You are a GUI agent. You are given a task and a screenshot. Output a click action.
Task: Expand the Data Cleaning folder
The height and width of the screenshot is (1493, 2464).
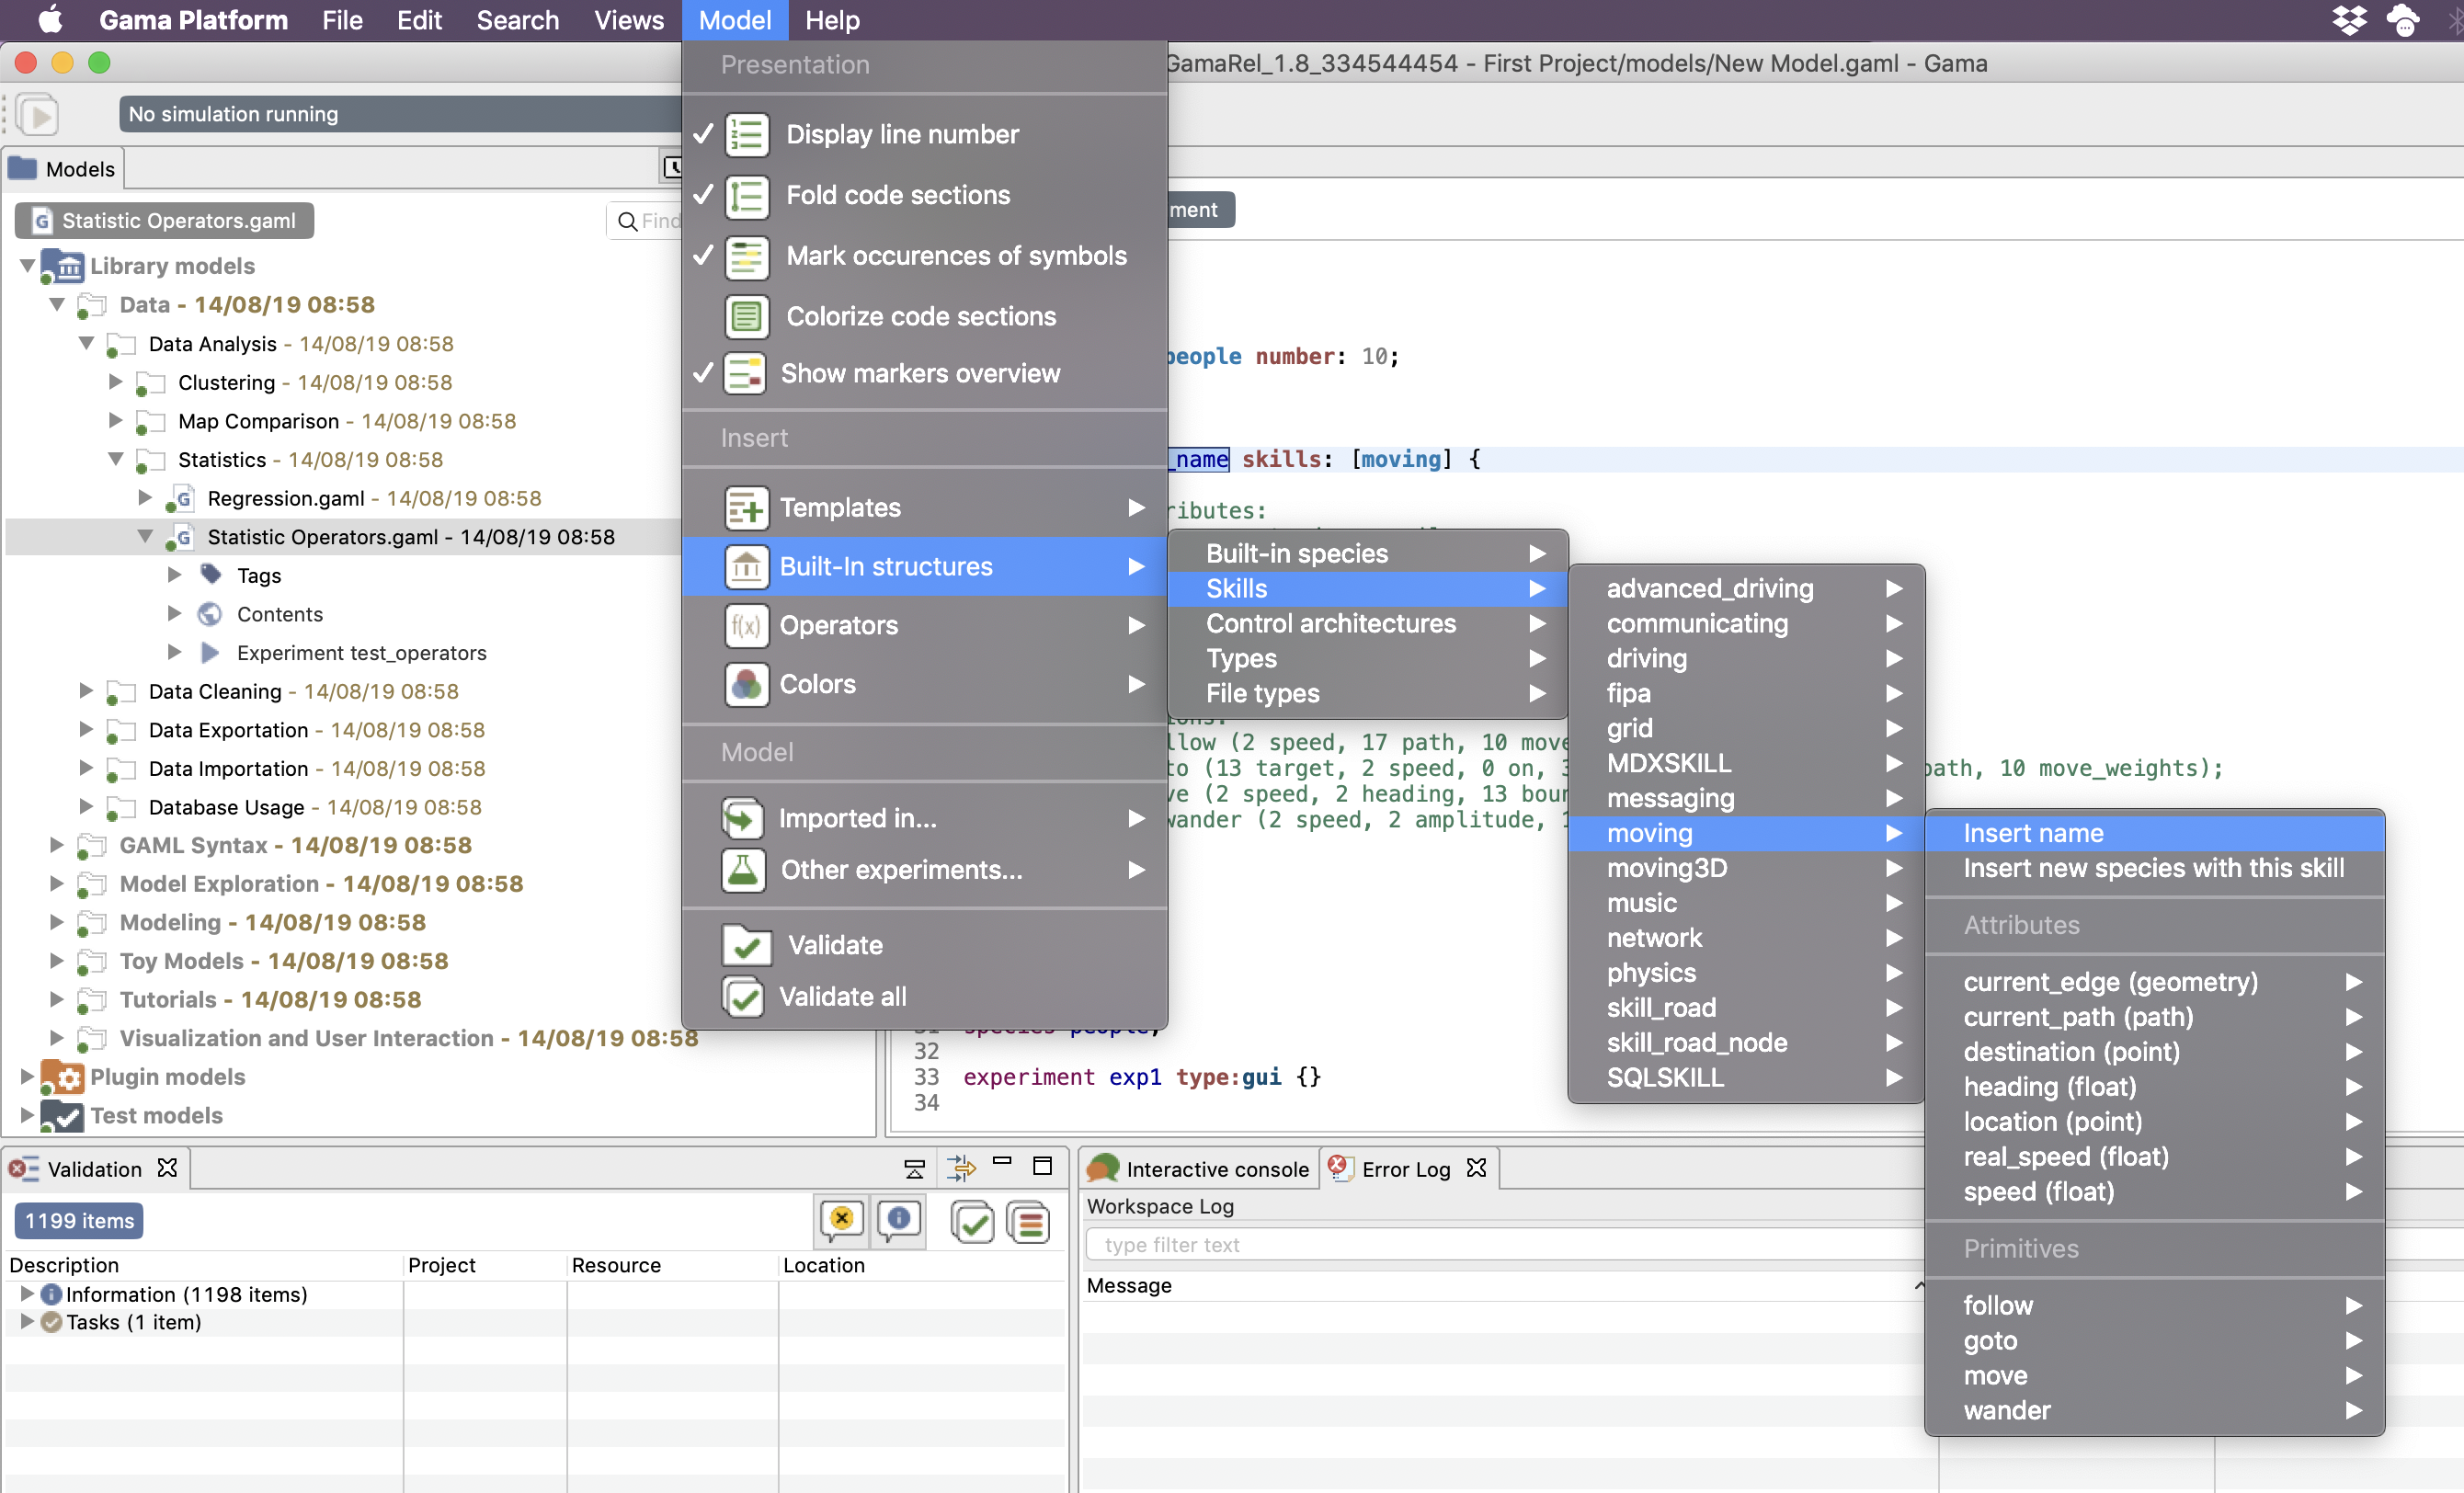click(86, 691)
